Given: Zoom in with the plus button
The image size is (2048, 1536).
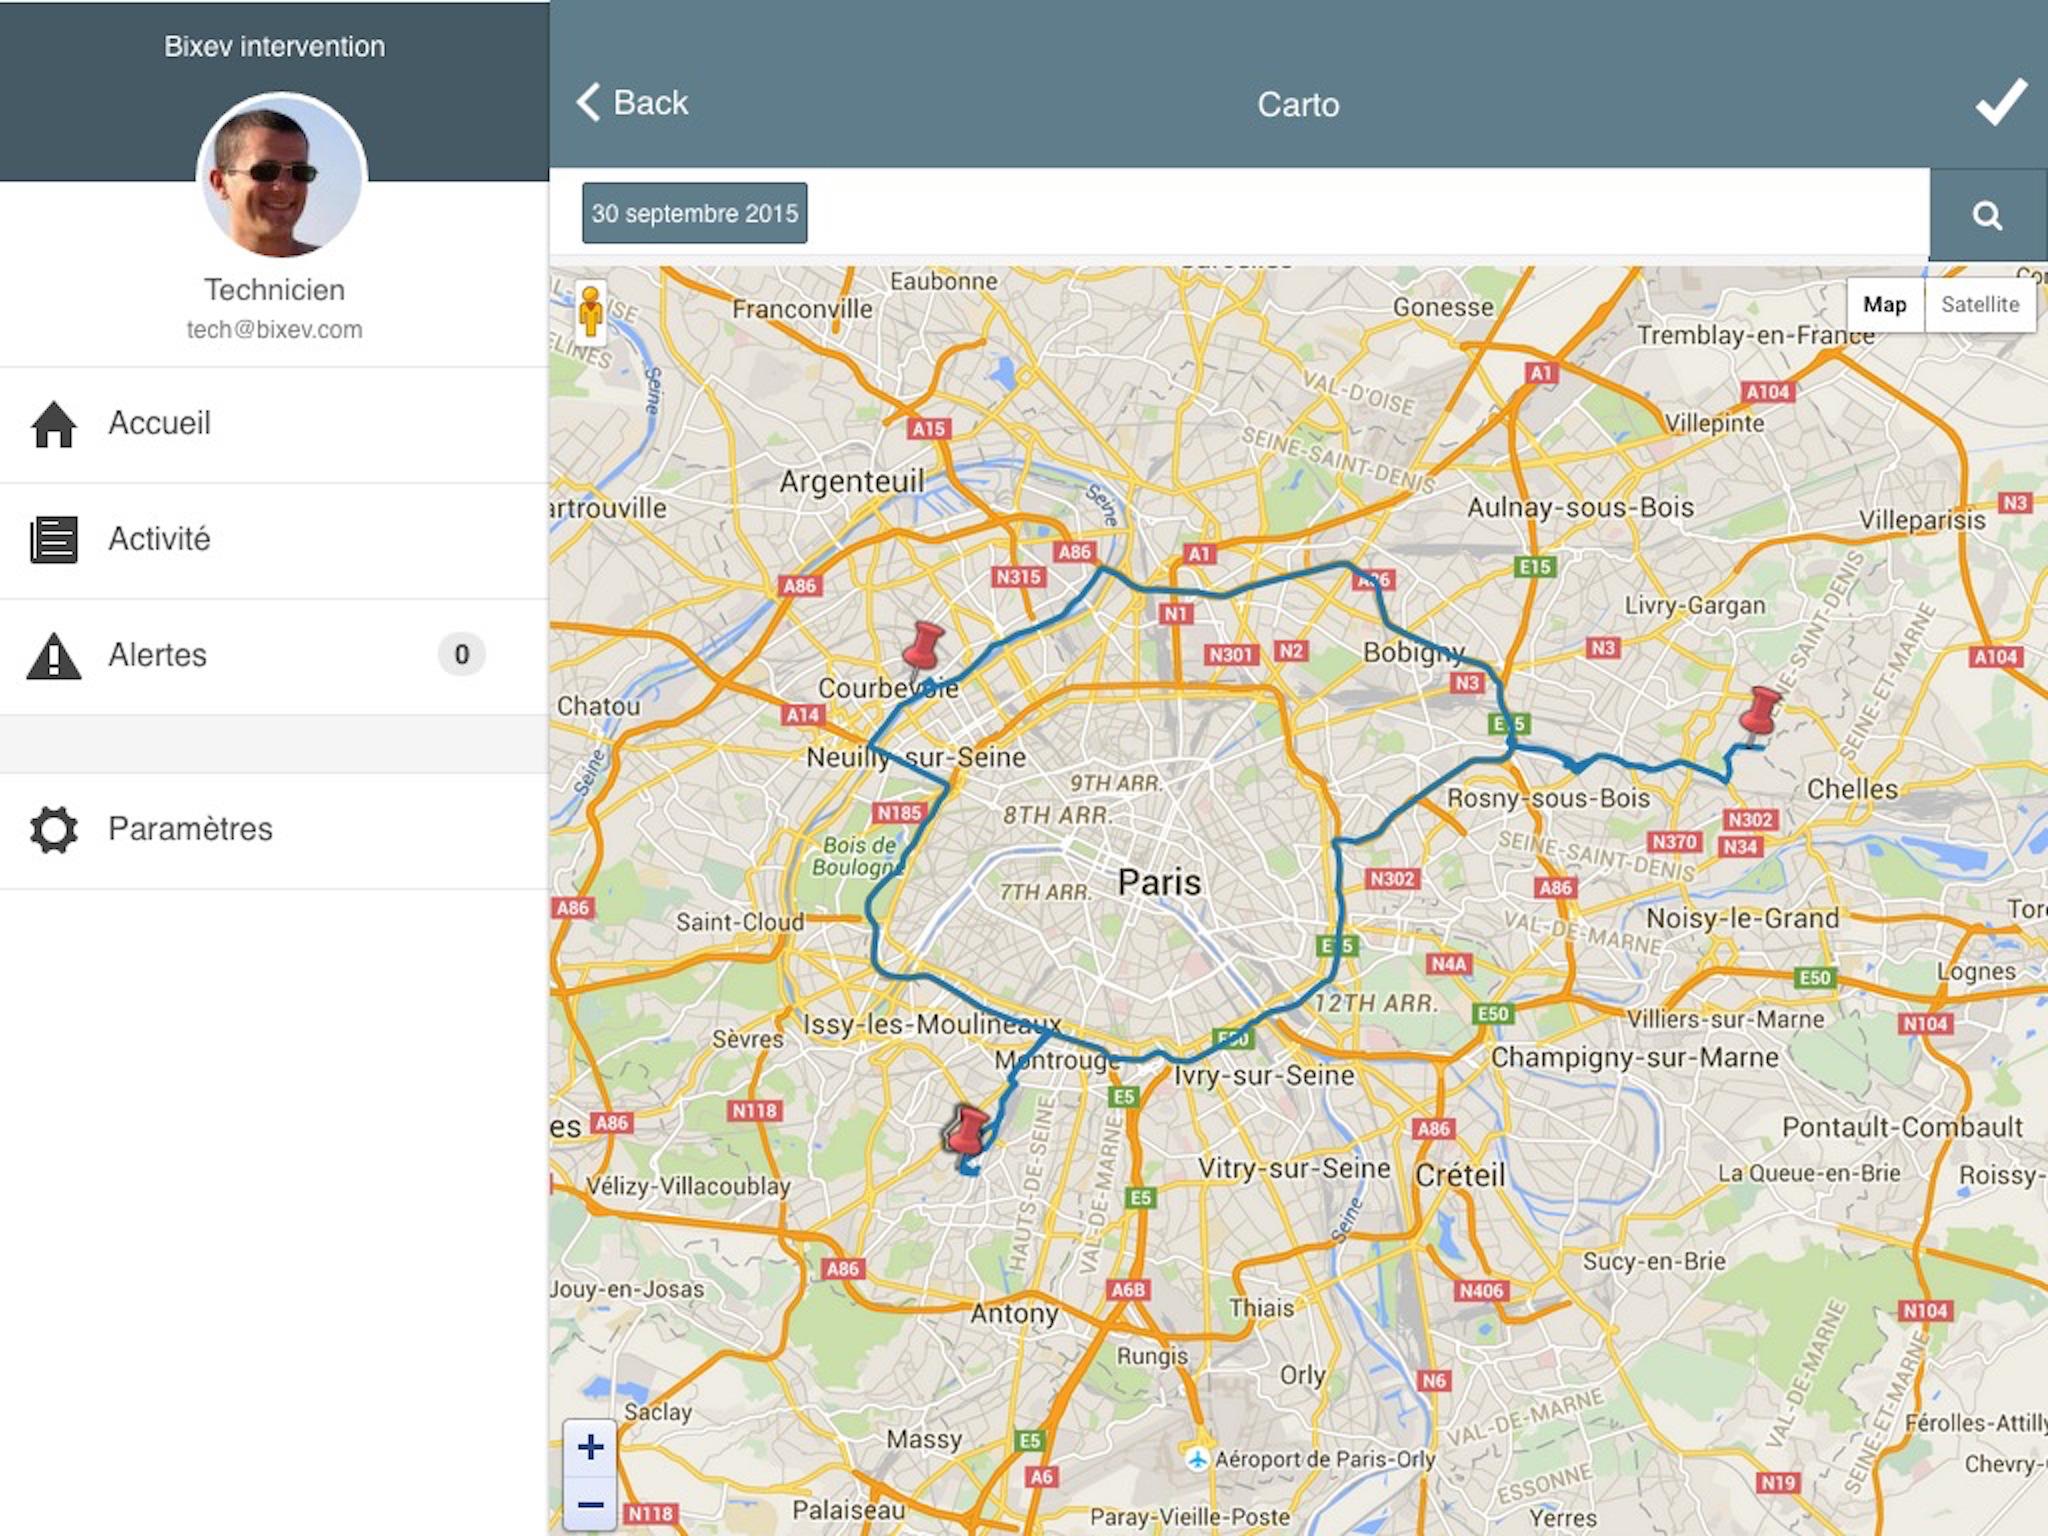Looking at the screenshot, I should [590, 1447].
